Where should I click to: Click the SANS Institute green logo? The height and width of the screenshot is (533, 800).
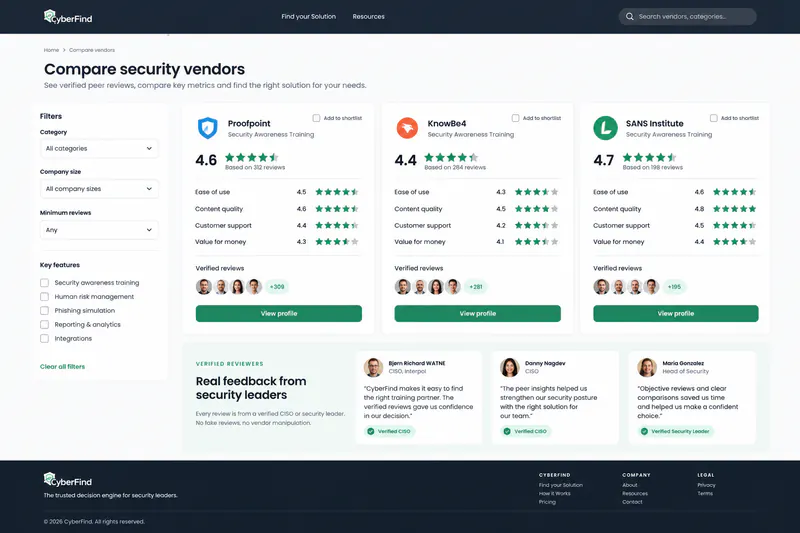tap(605, 128)
